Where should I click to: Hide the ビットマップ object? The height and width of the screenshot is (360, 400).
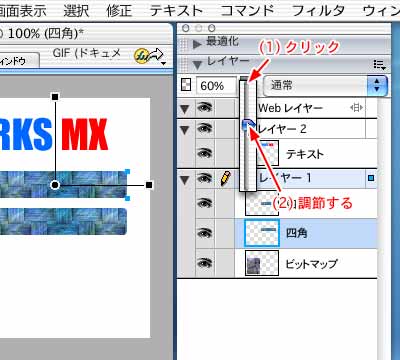[x=205, y=263]
